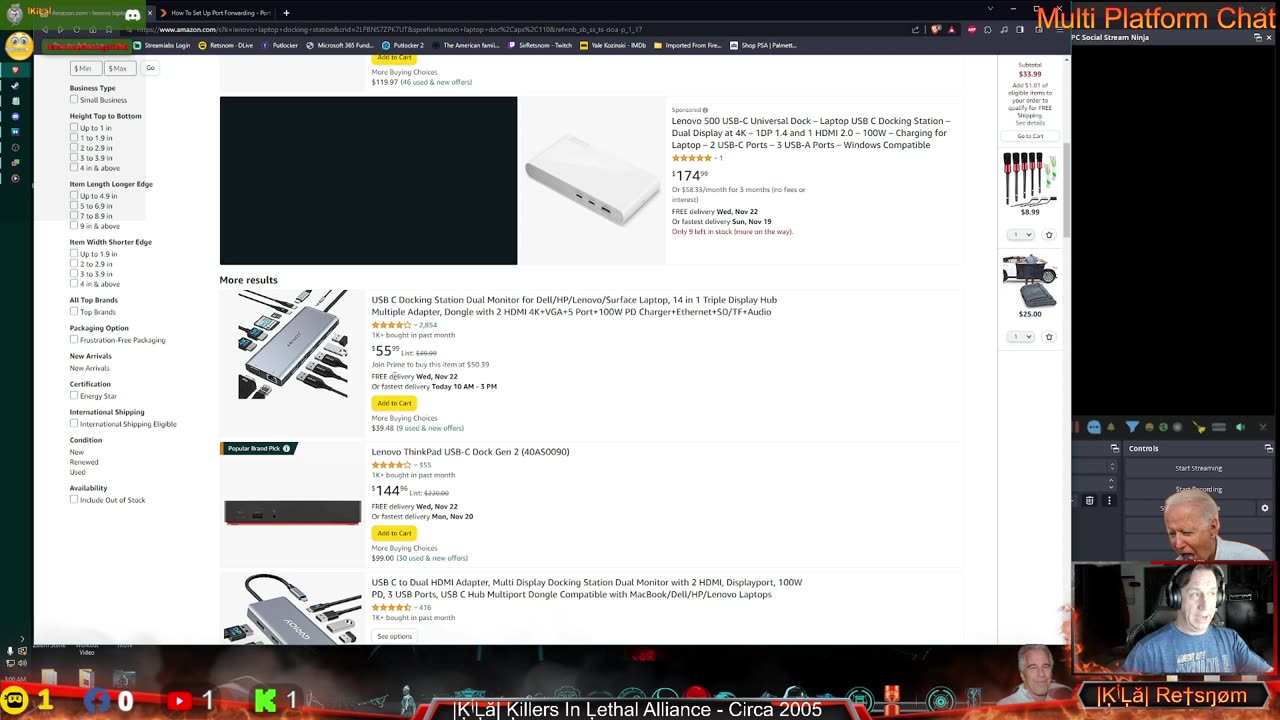
Task: Open '9 used & new offers' link
Action: (x=430, y=428)
